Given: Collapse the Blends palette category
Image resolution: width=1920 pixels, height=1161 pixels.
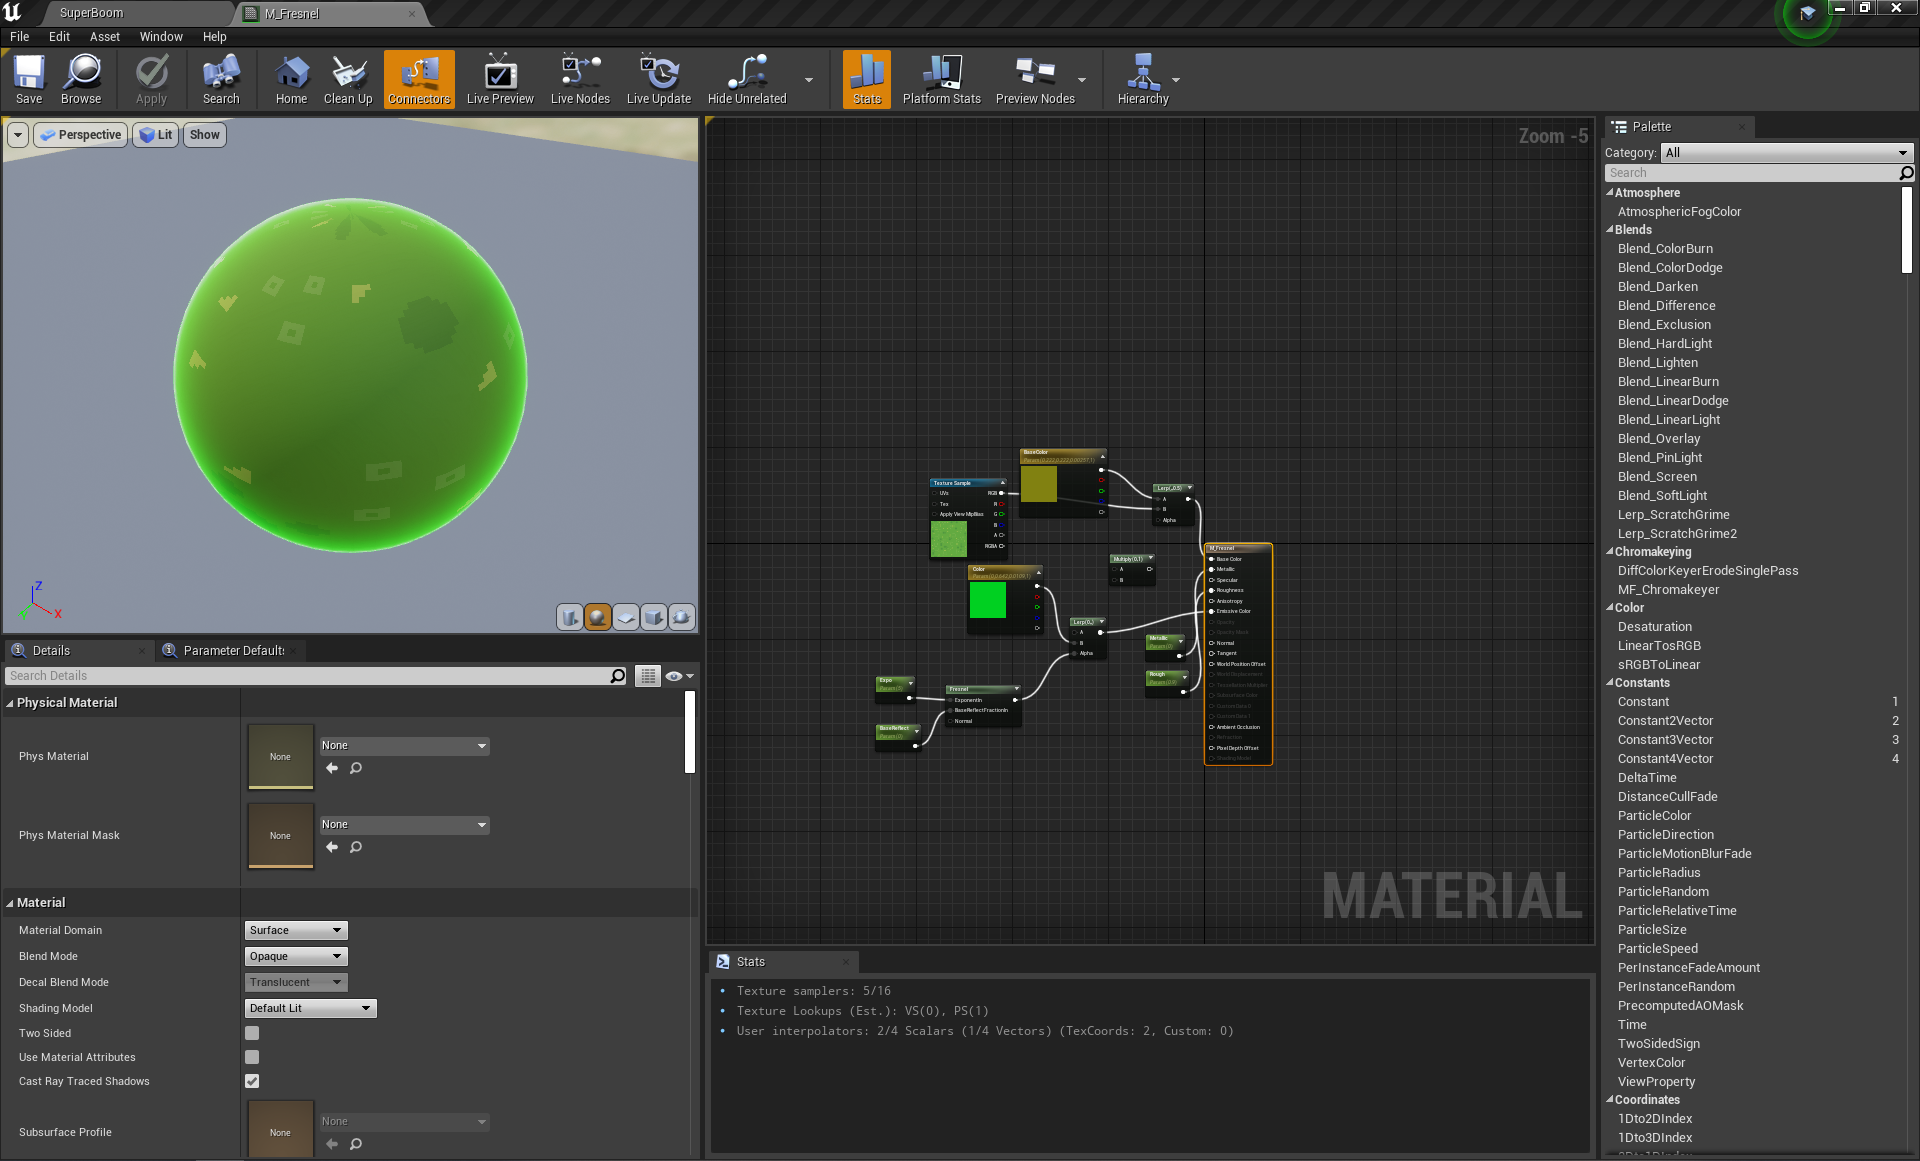Looking at the screenshot, I should click(x=1610, y=230).
